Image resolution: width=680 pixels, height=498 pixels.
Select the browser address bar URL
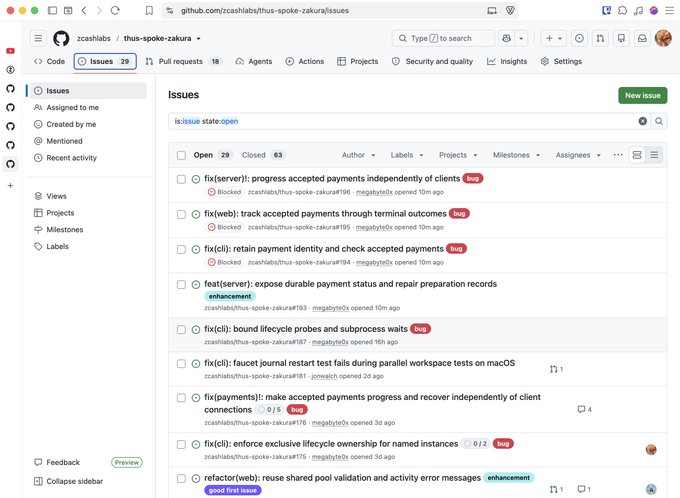tap(265, 10)
